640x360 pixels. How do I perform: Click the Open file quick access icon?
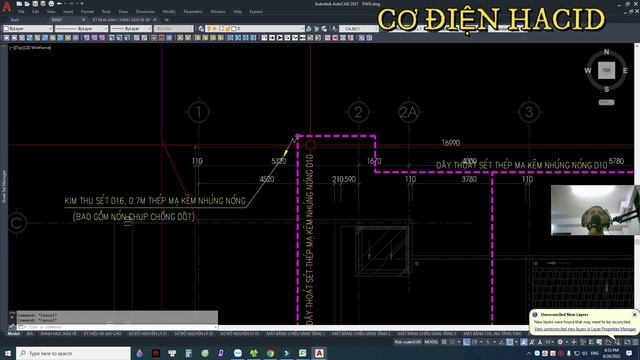pos(27,4)
